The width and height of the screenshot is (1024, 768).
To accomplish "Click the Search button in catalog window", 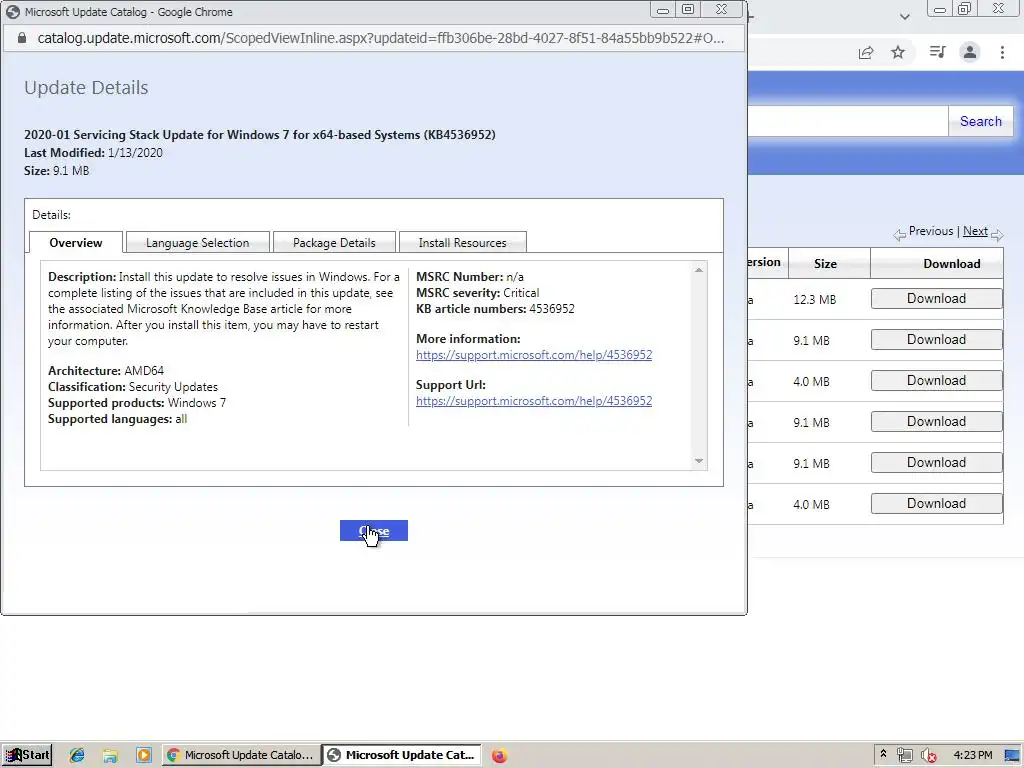I will (x=980, y=121).
